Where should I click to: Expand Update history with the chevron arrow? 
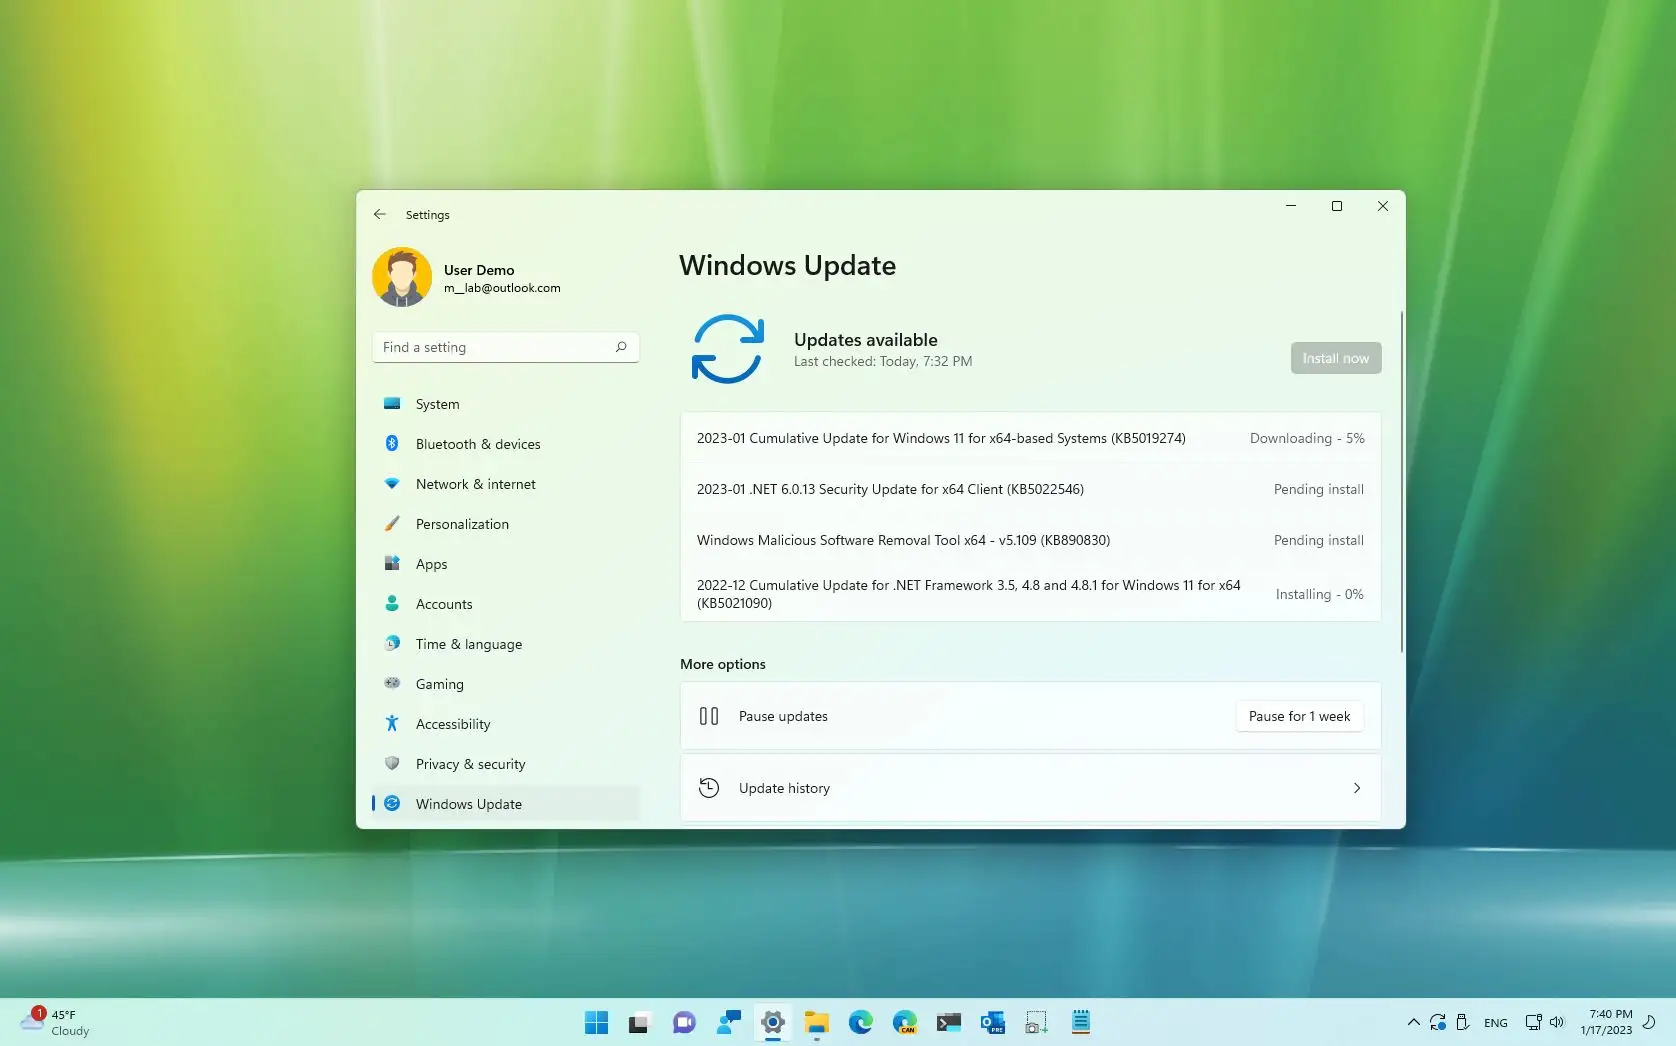(x=1357, y=788)
